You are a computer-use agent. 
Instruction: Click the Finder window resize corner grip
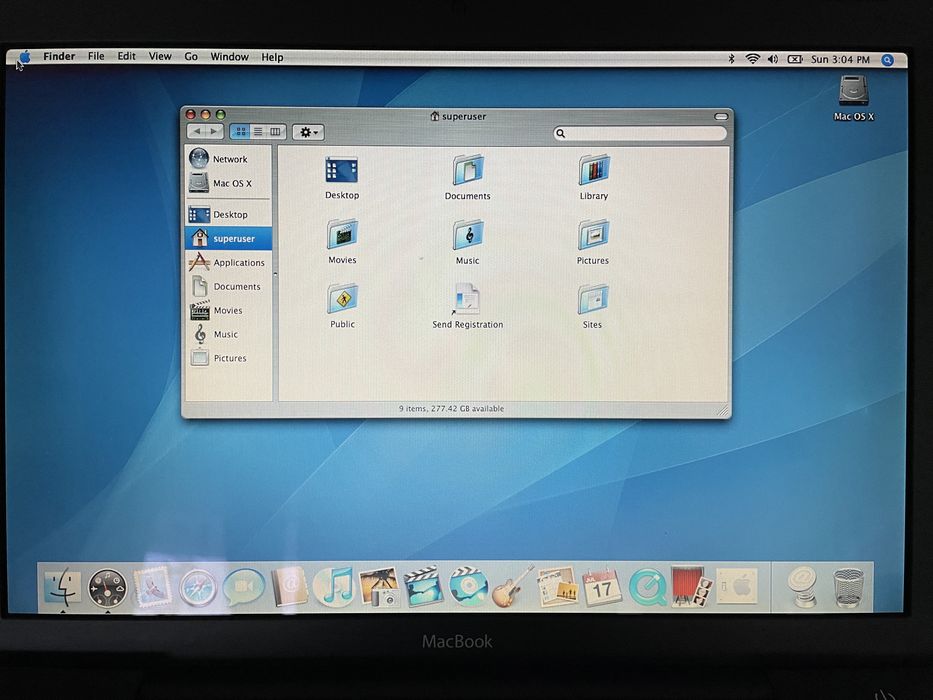tap(722, 410)
